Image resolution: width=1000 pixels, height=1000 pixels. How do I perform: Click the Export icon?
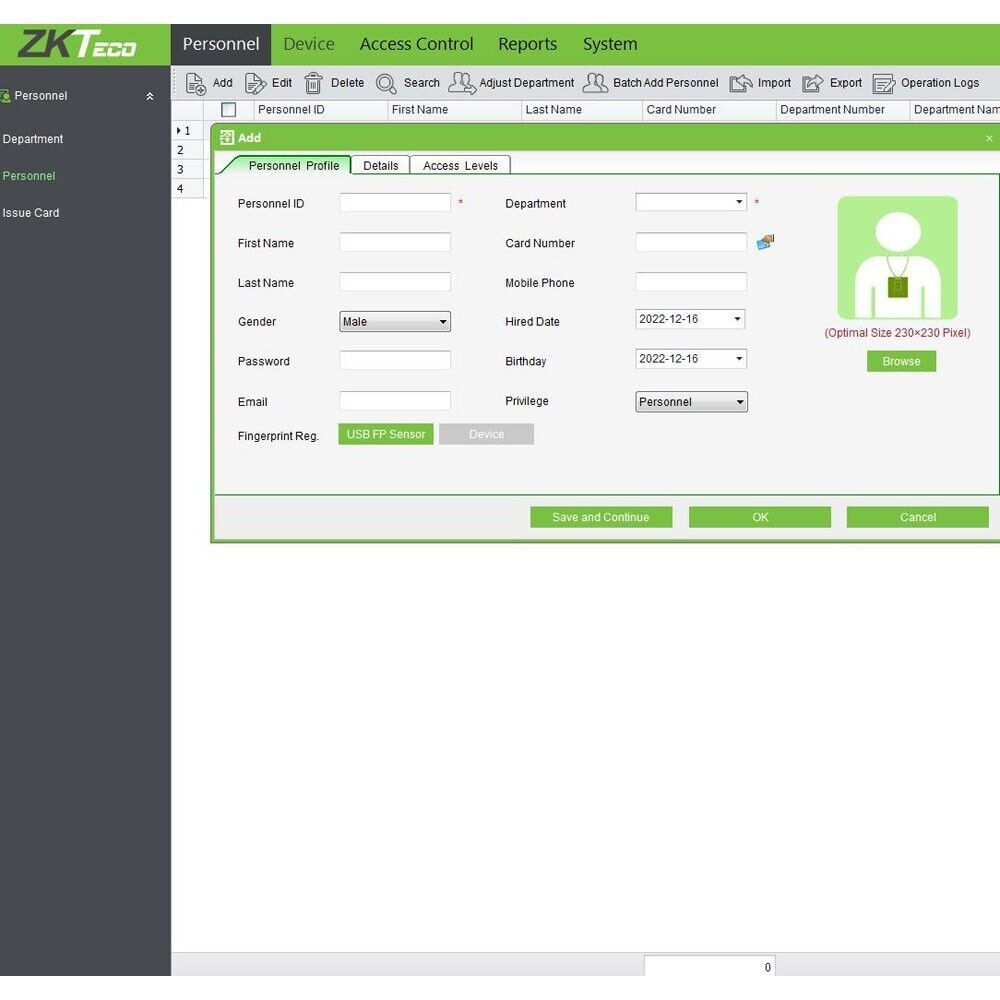(812, 84)
